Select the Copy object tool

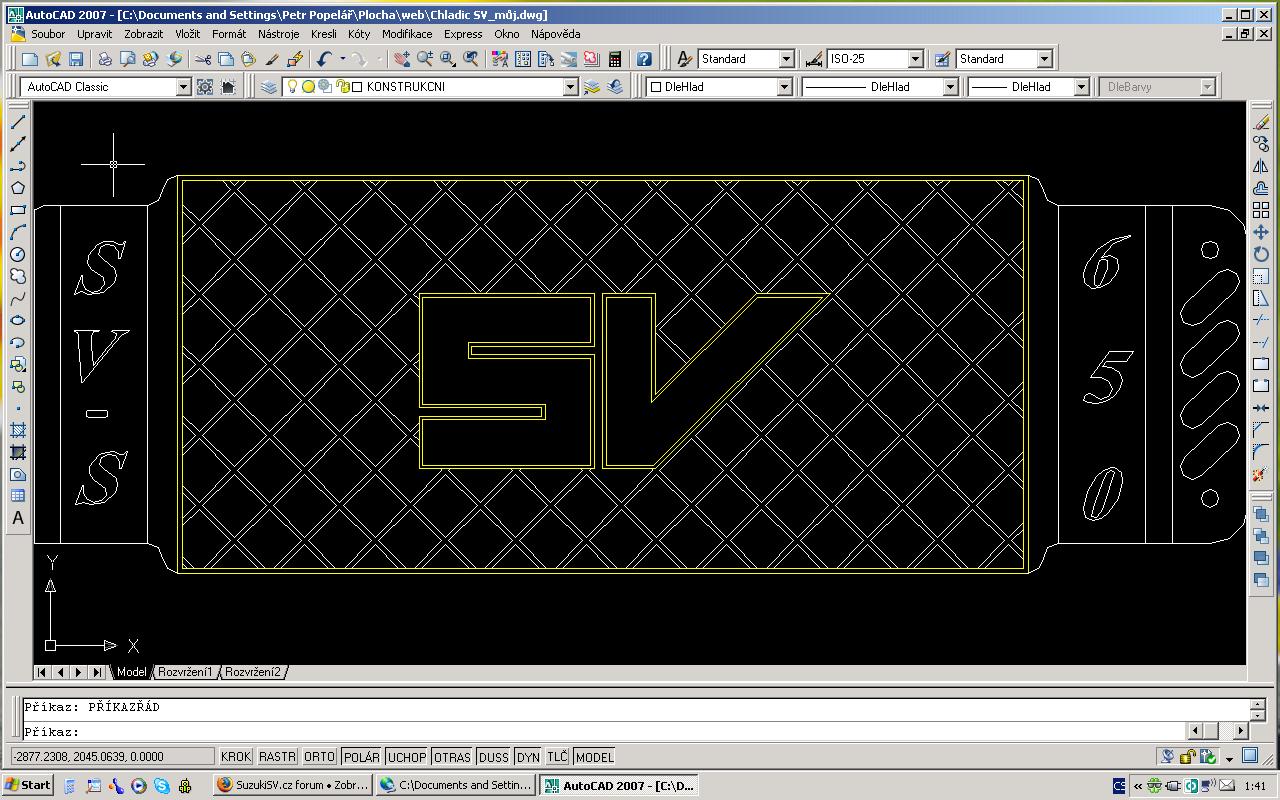tap(1261, 144)
